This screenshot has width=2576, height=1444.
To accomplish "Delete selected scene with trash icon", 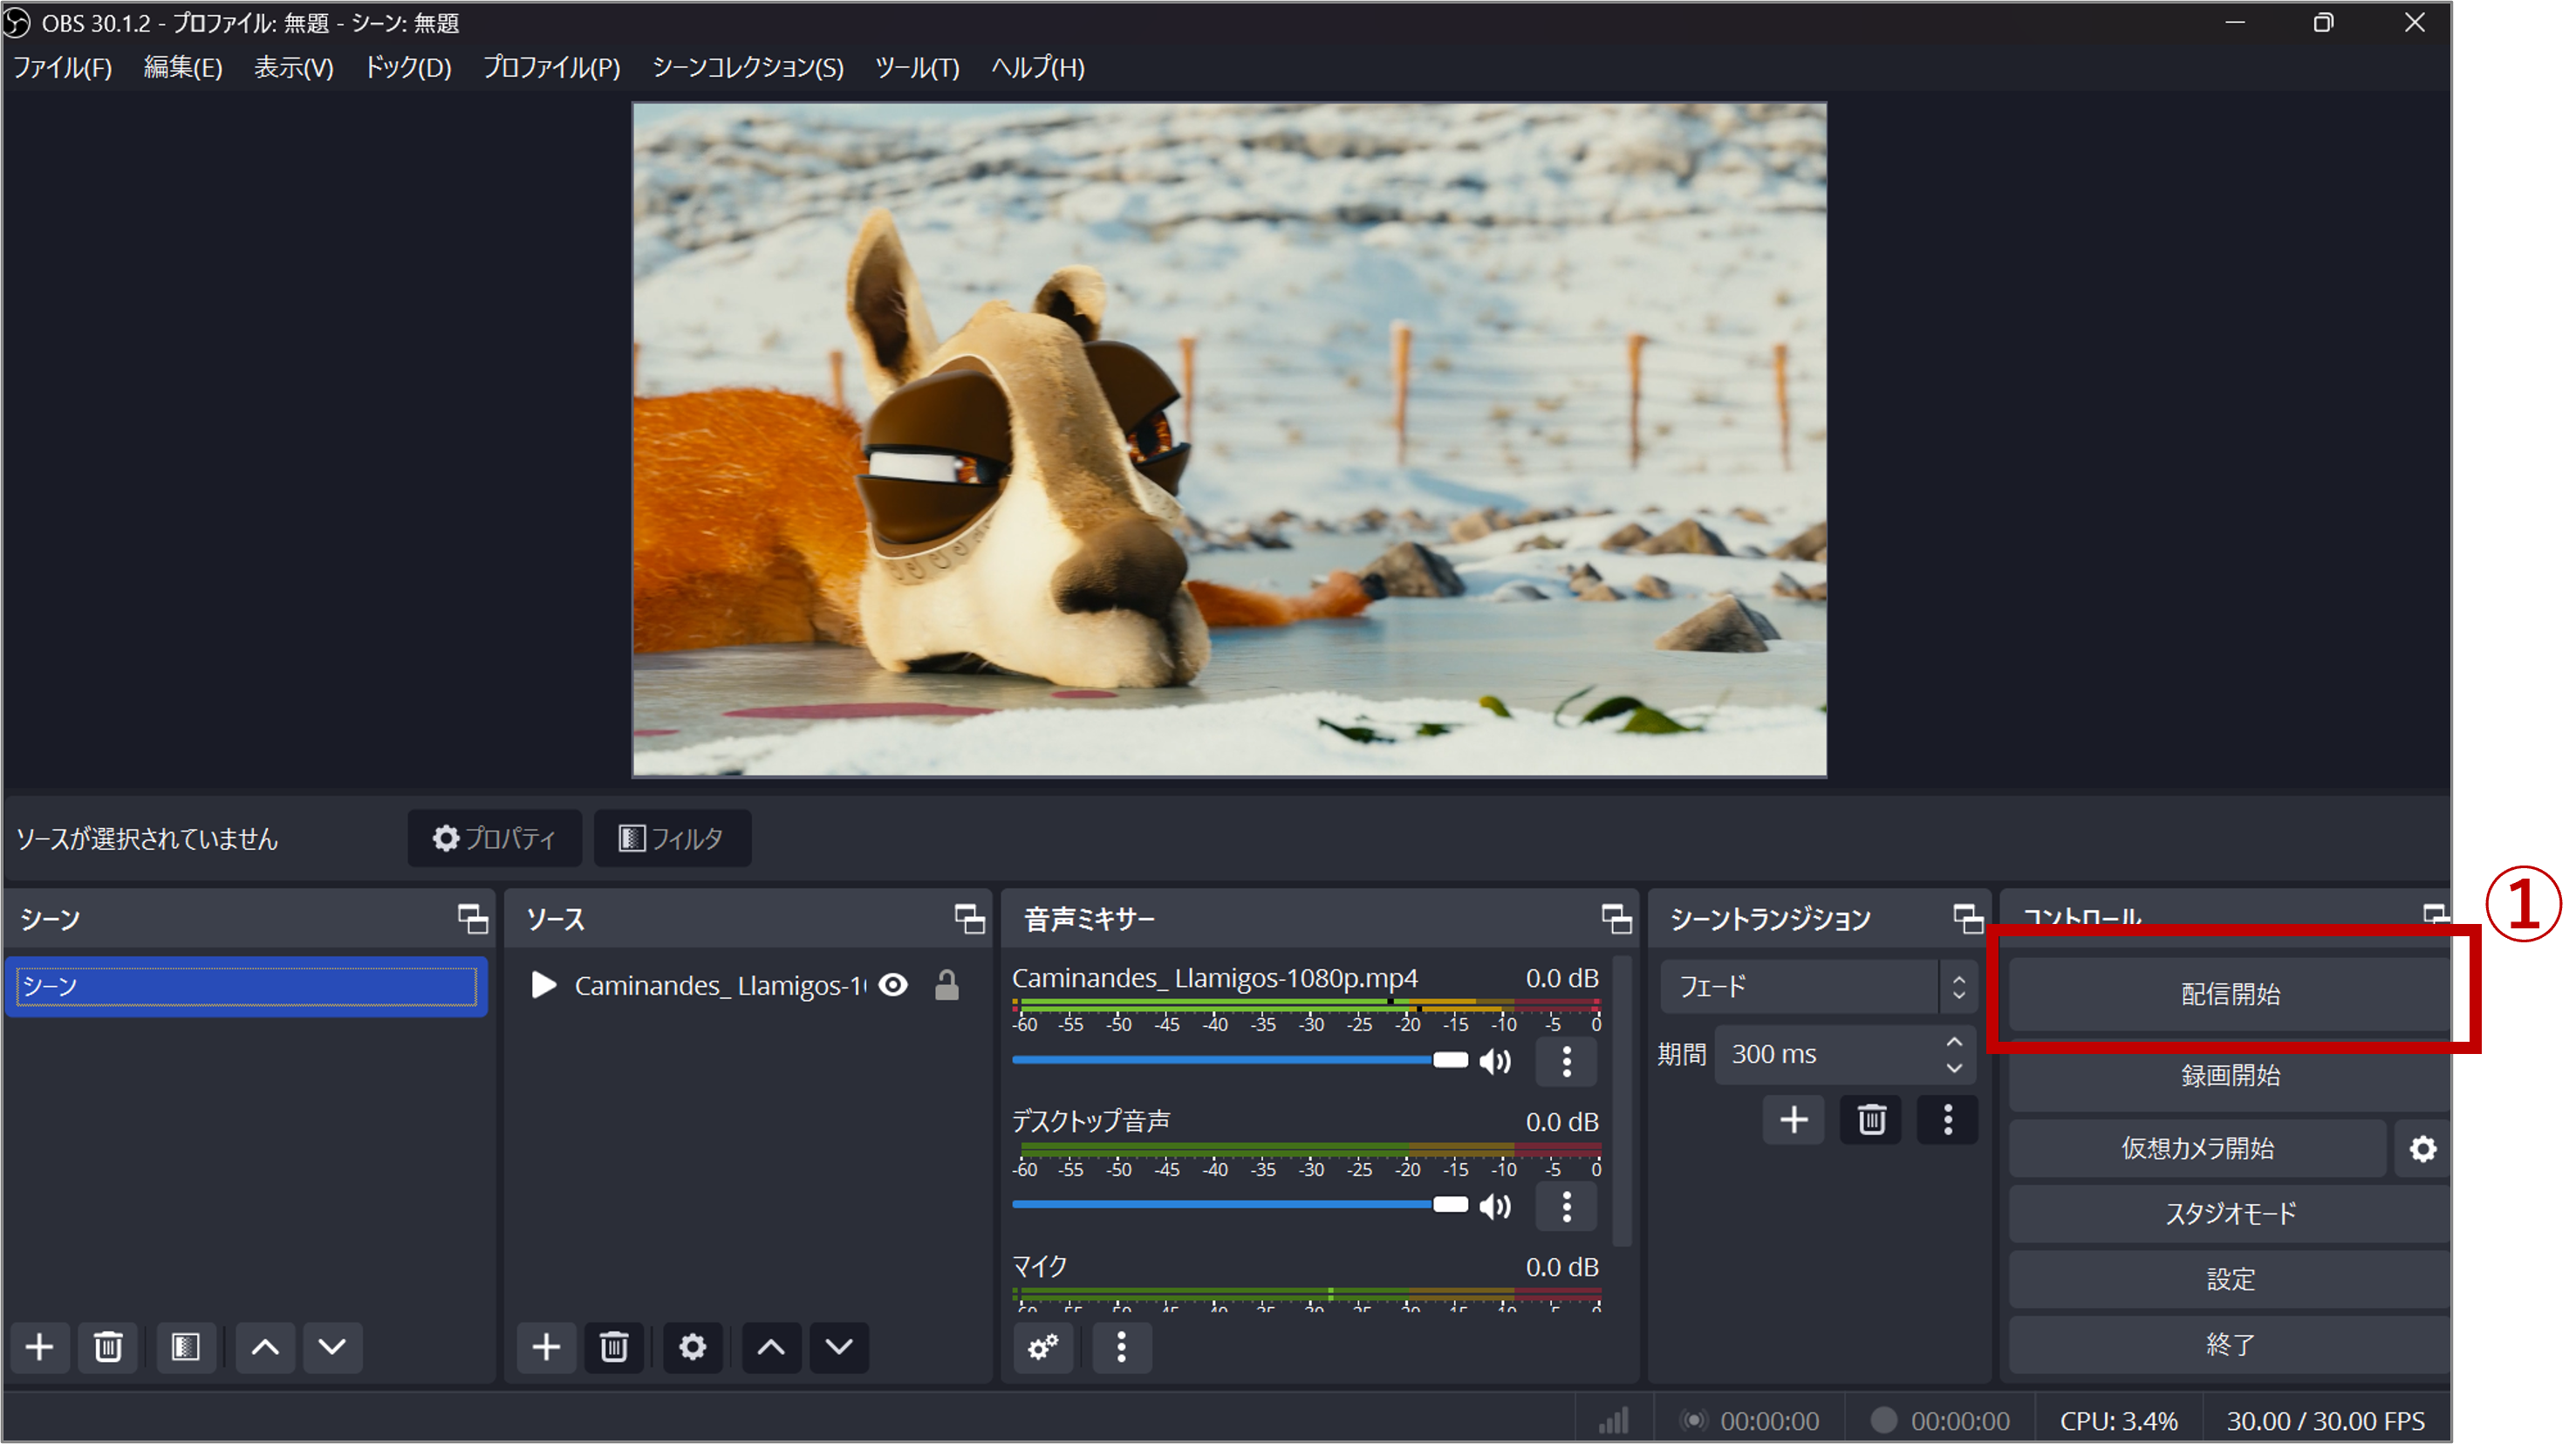I will (x=108, y=1347).
